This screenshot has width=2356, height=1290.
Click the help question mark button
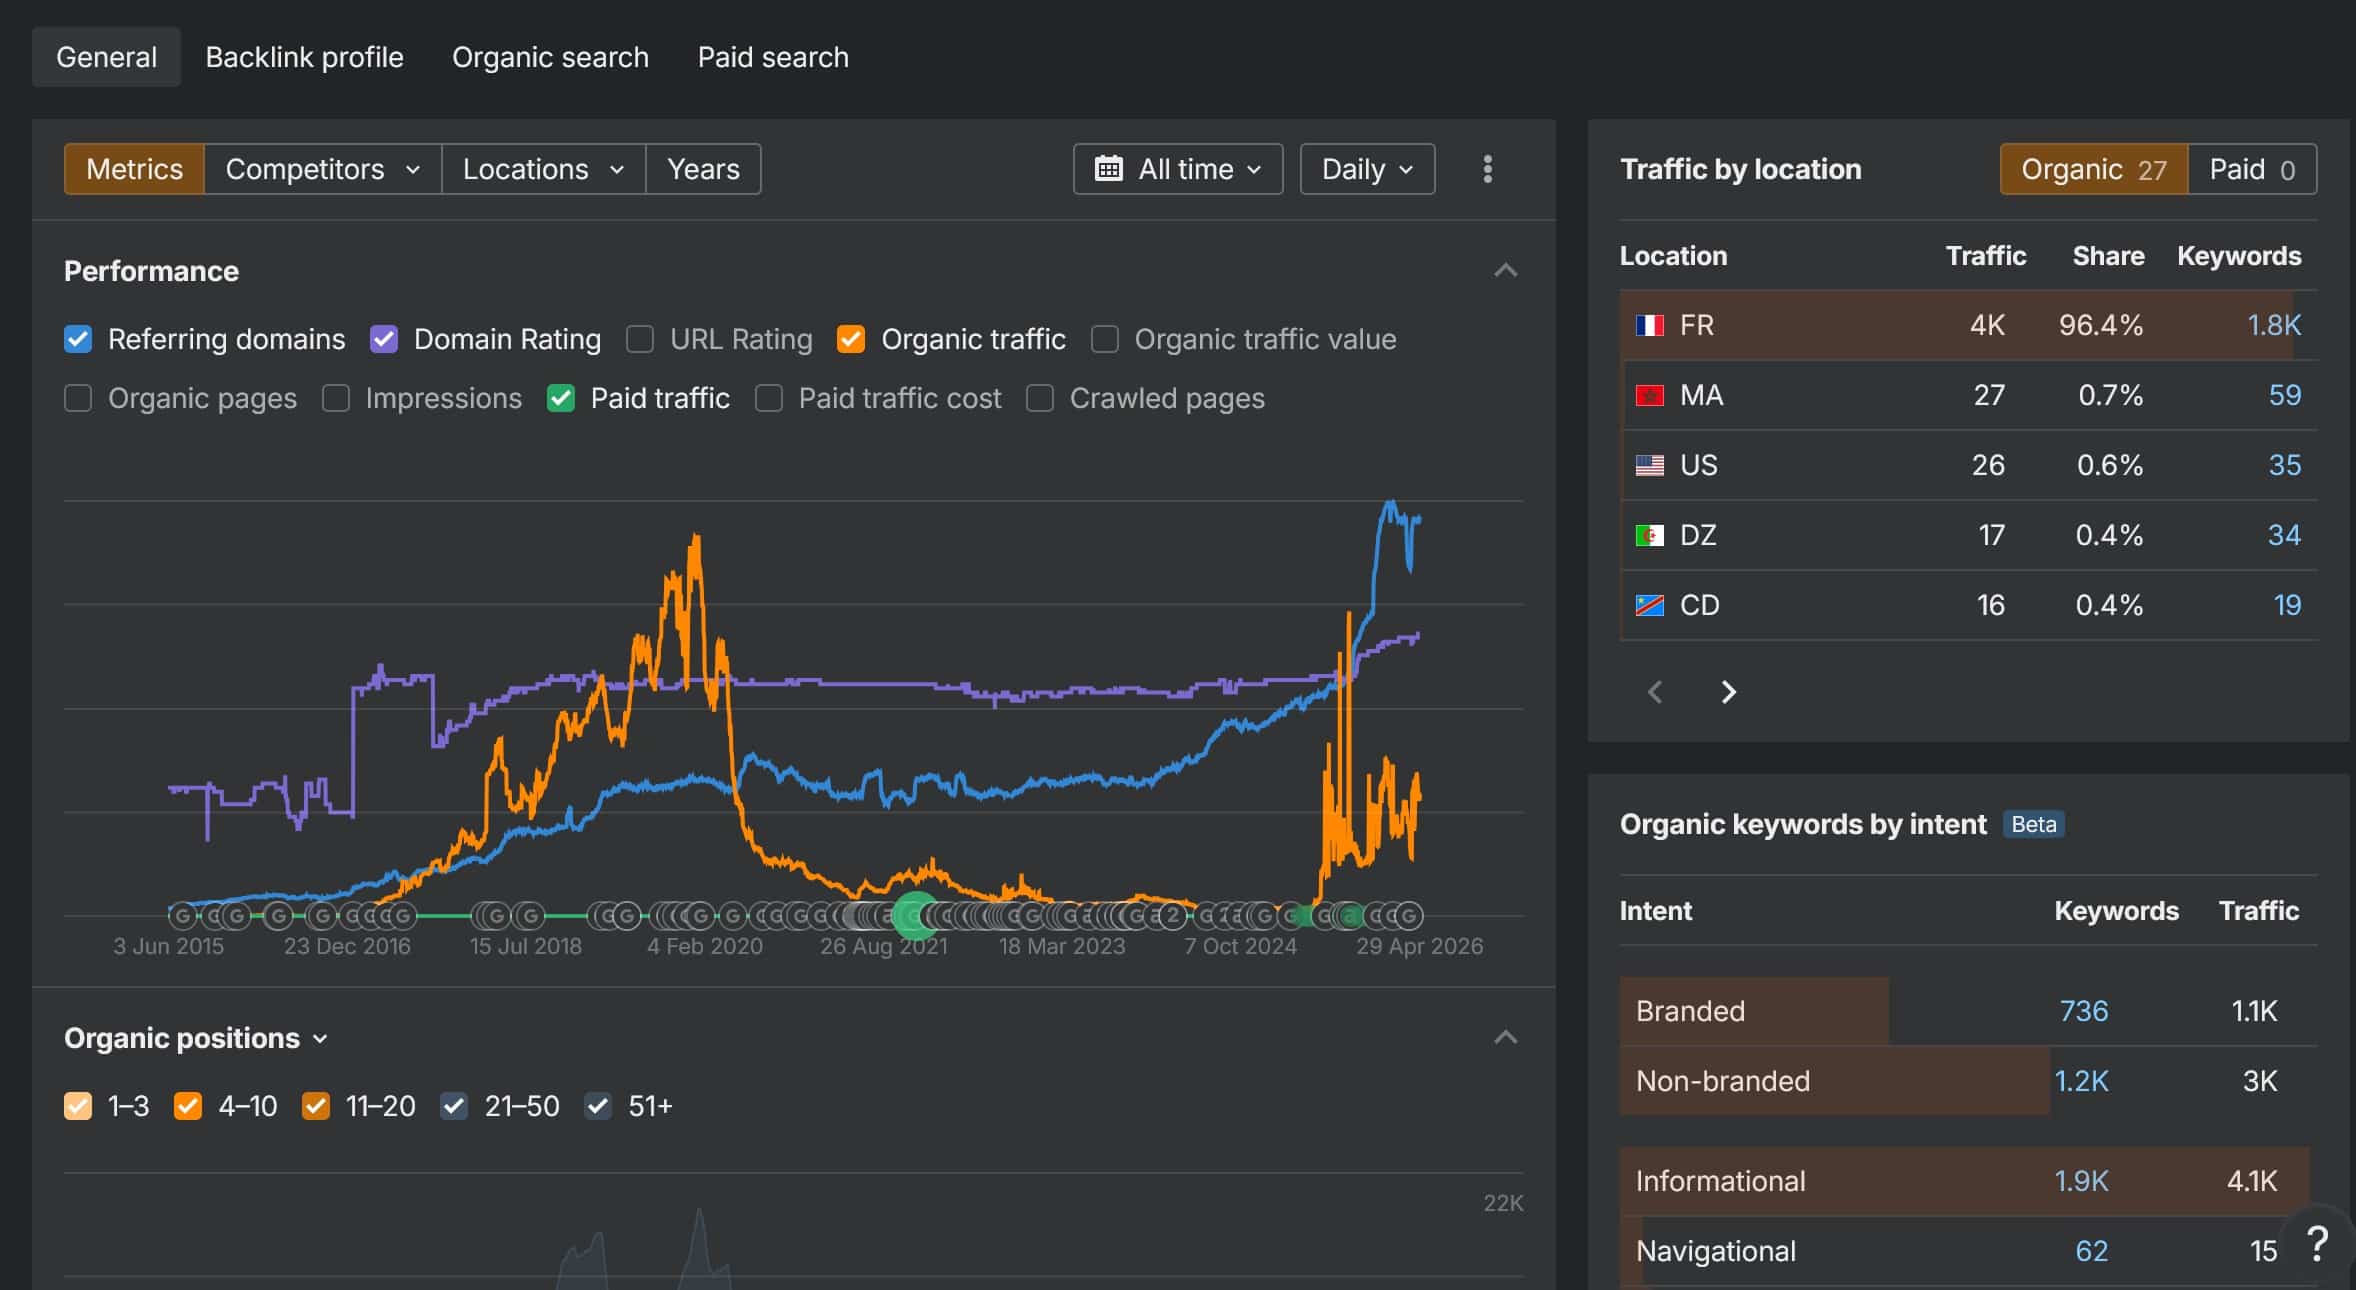coord(2317,1244)
